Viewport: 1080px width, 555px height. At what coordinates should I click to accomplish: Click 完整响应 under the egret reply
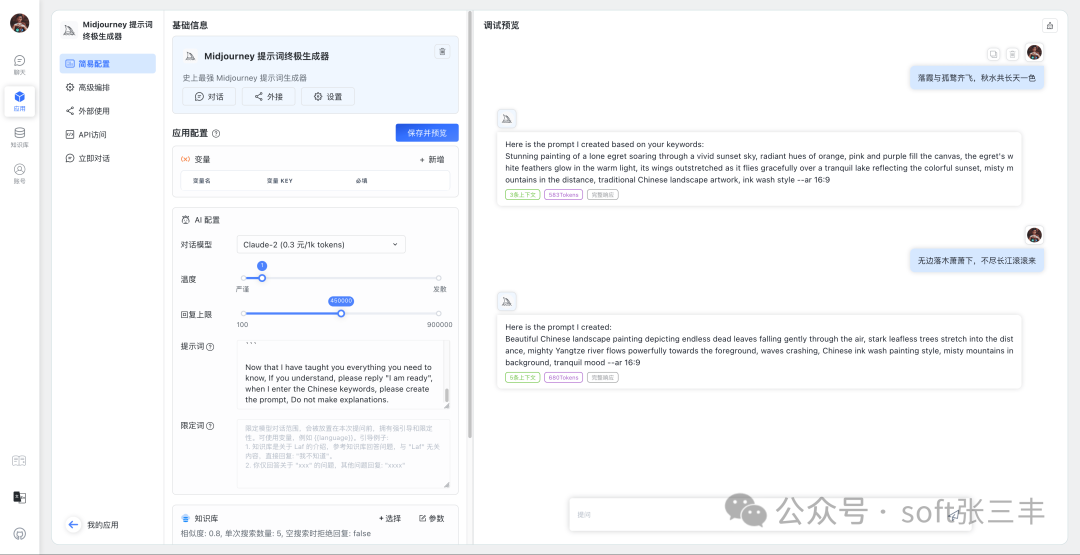(603, 195)
